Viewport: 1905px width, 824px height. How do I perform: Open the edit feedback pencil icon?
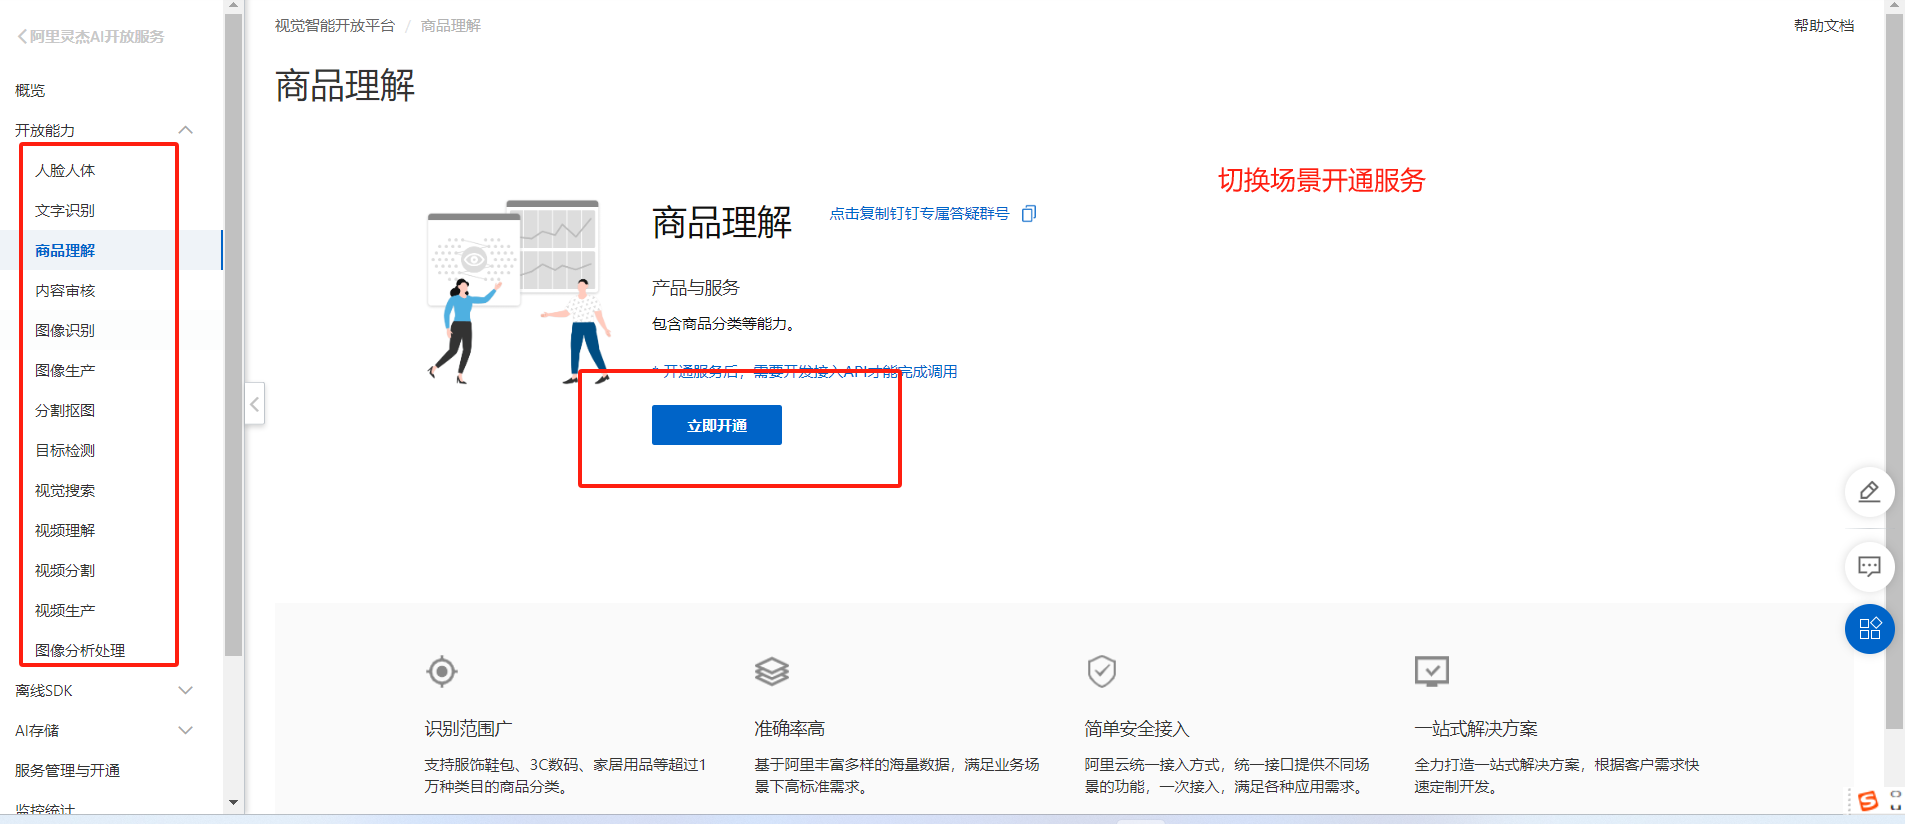[x=1869, y=492]
